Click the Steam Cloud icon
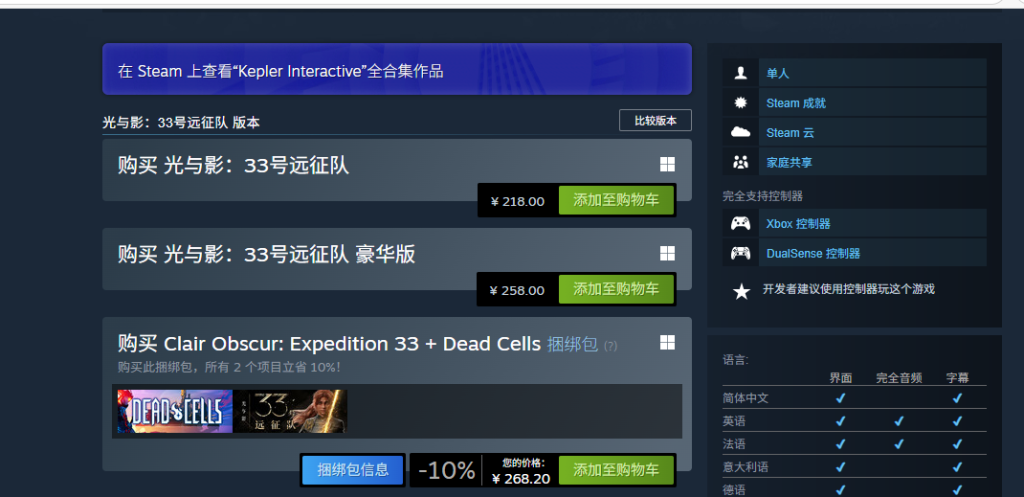 741,133
